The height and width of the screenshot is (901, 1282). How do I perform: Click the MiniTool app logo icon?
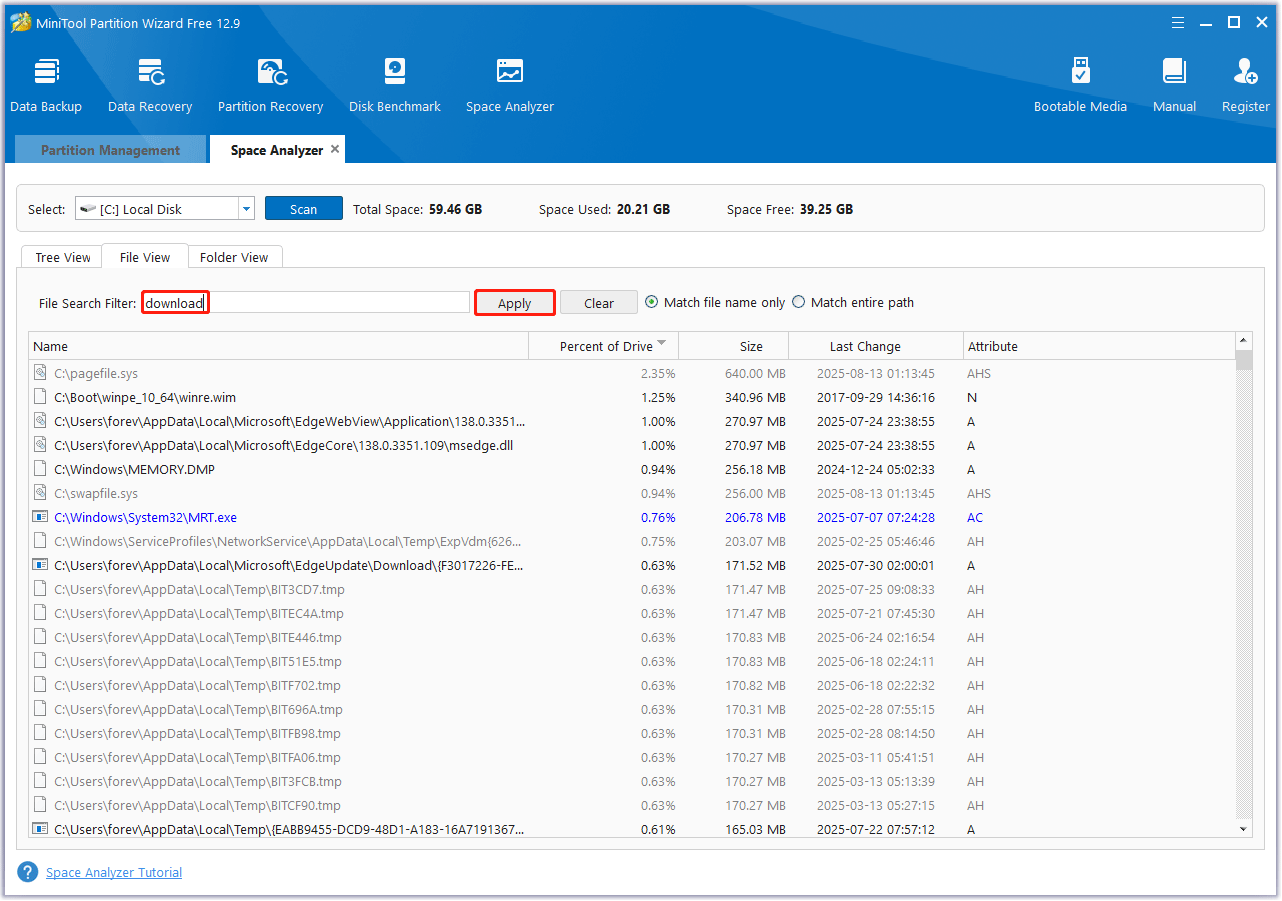(x=21, y=22)
